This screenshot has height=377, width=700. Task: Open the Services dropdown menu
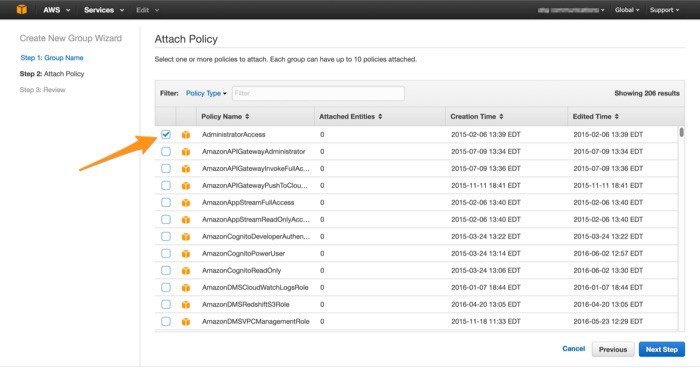click(104, 10)
